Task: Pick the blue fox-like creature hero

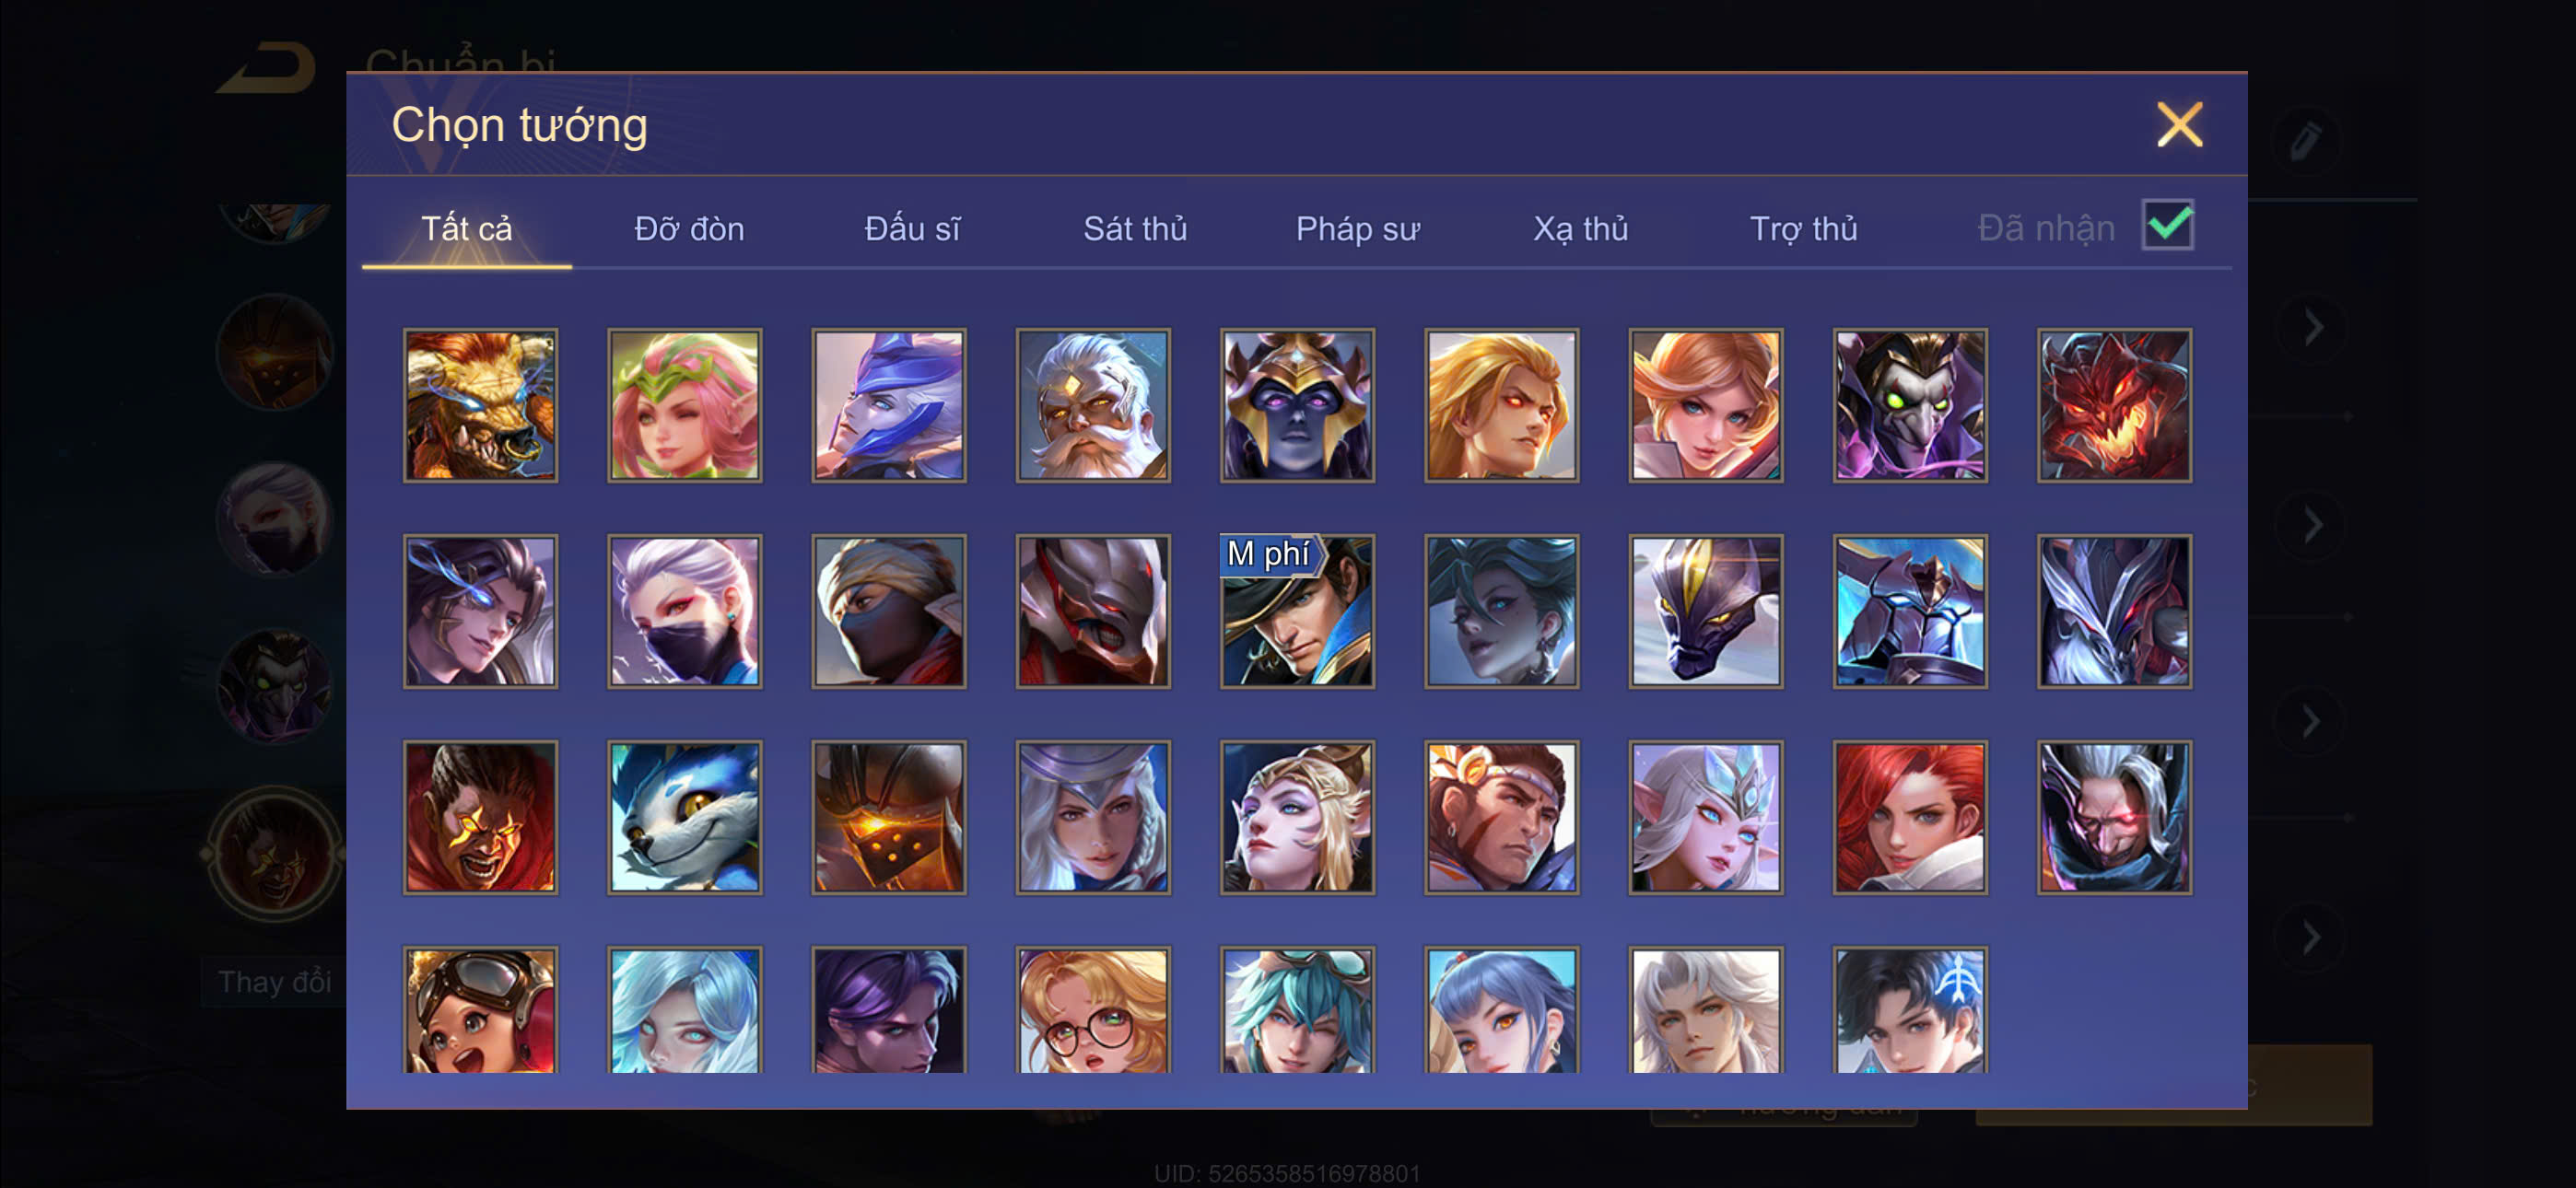Action: tap(684, 817)
